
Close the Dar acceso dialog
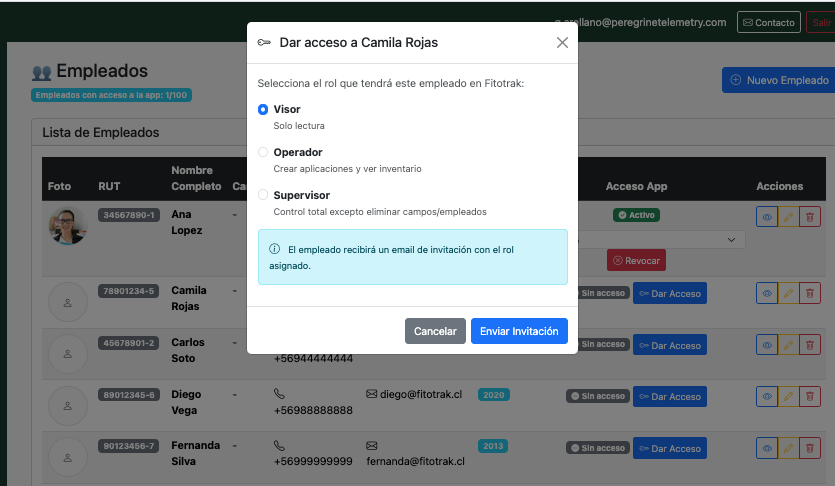(562, 43)
